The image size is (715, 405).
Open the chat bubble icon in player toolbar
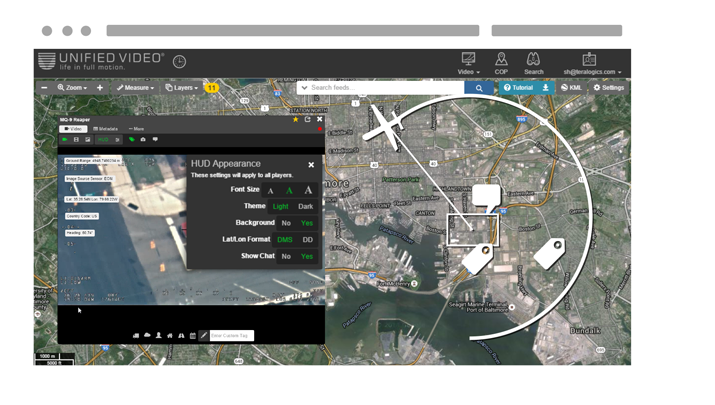[155, 140]
